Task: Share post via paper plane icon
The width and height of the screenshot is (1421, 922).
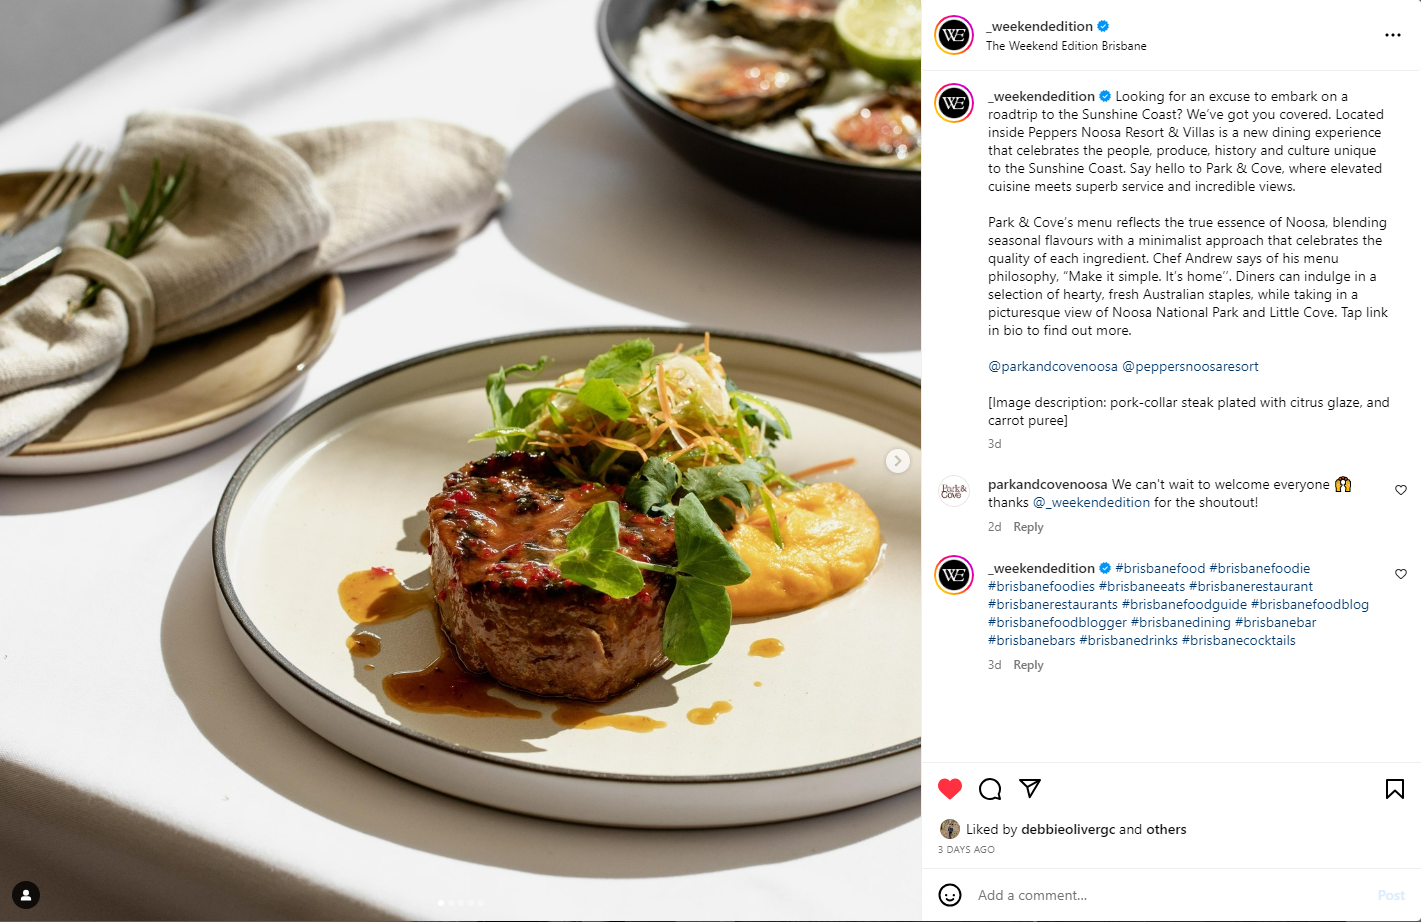Action: coord(1030,789)
